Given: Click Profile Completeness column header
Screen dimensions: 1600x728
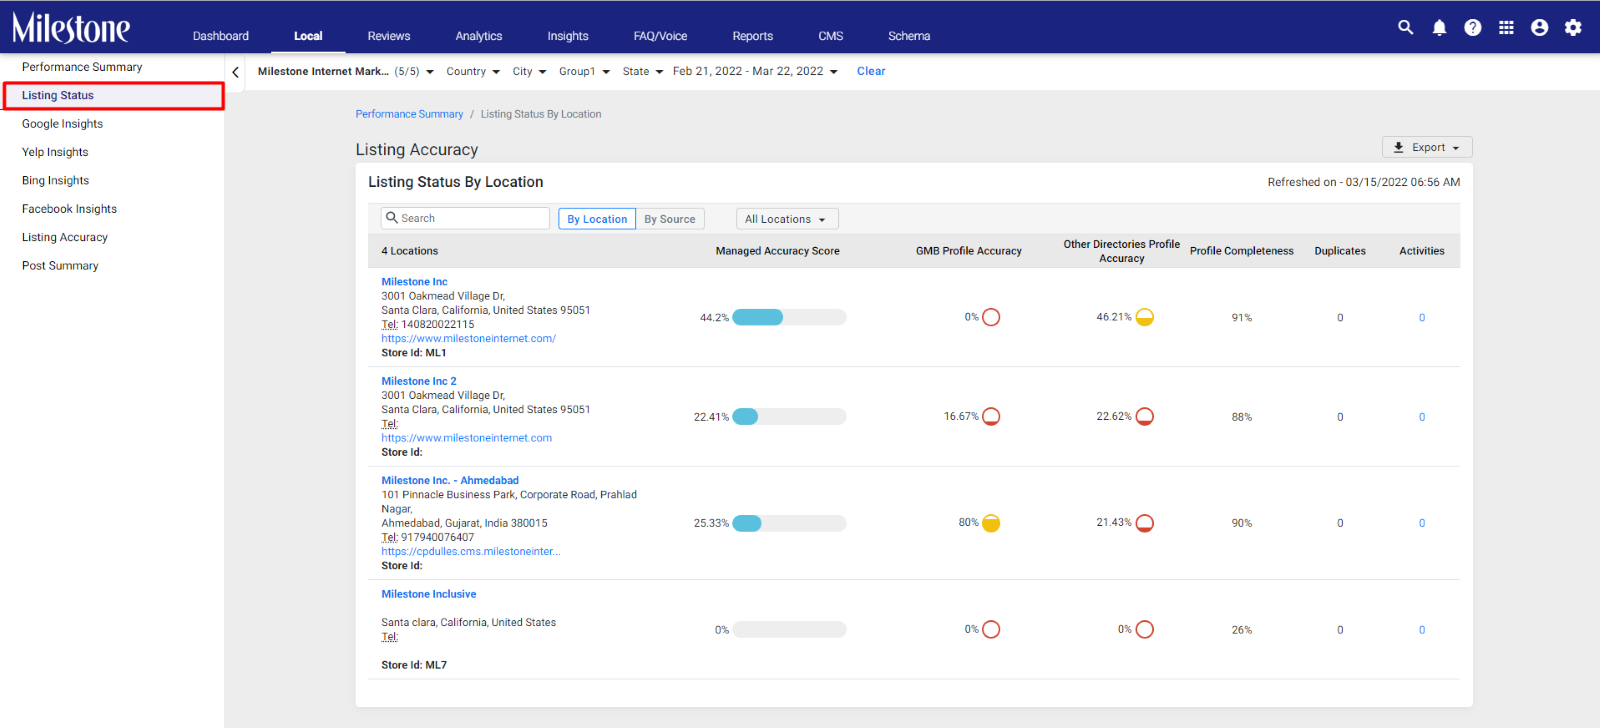Looking at the screenshot, I should pyautogui.click(x=1241, y=251).
